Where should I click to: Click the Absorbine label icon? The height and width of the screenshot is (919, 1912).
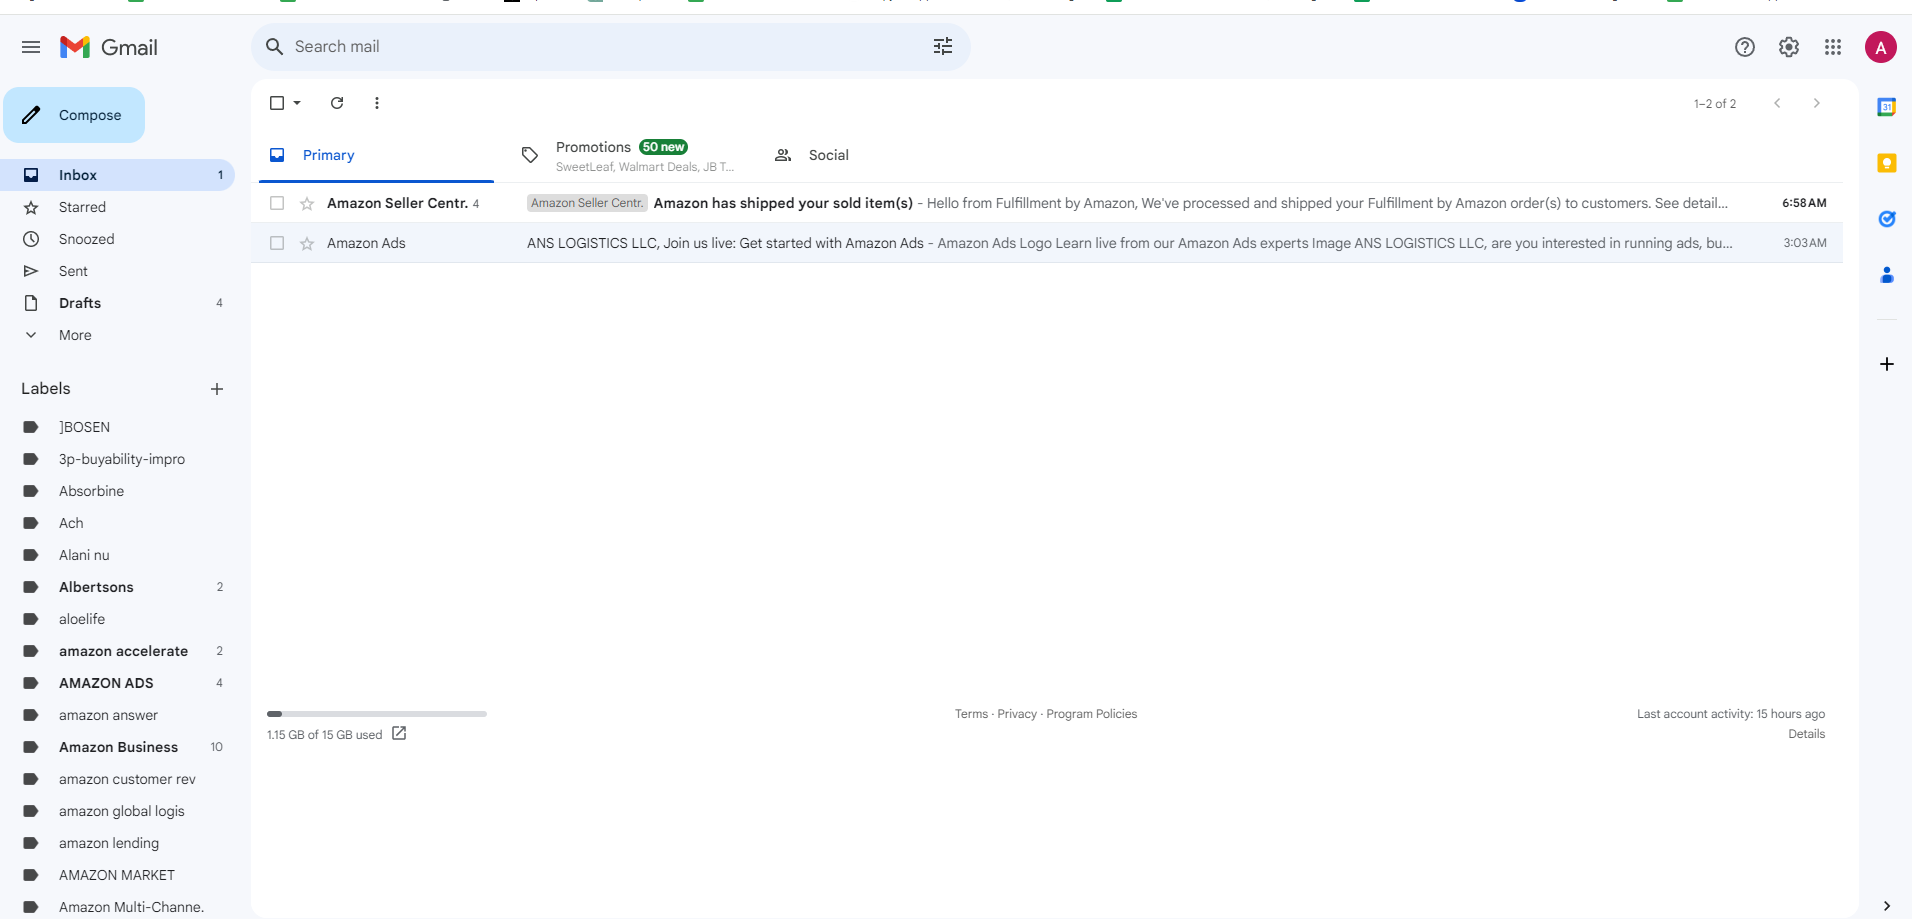point(31,491)
